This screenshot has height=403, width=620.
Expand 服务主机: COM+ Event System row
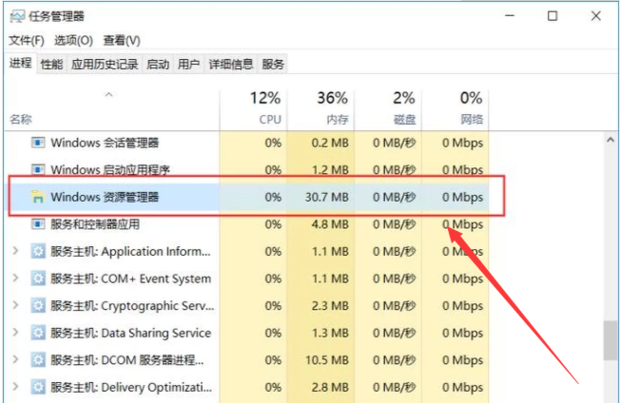[15, 278]
